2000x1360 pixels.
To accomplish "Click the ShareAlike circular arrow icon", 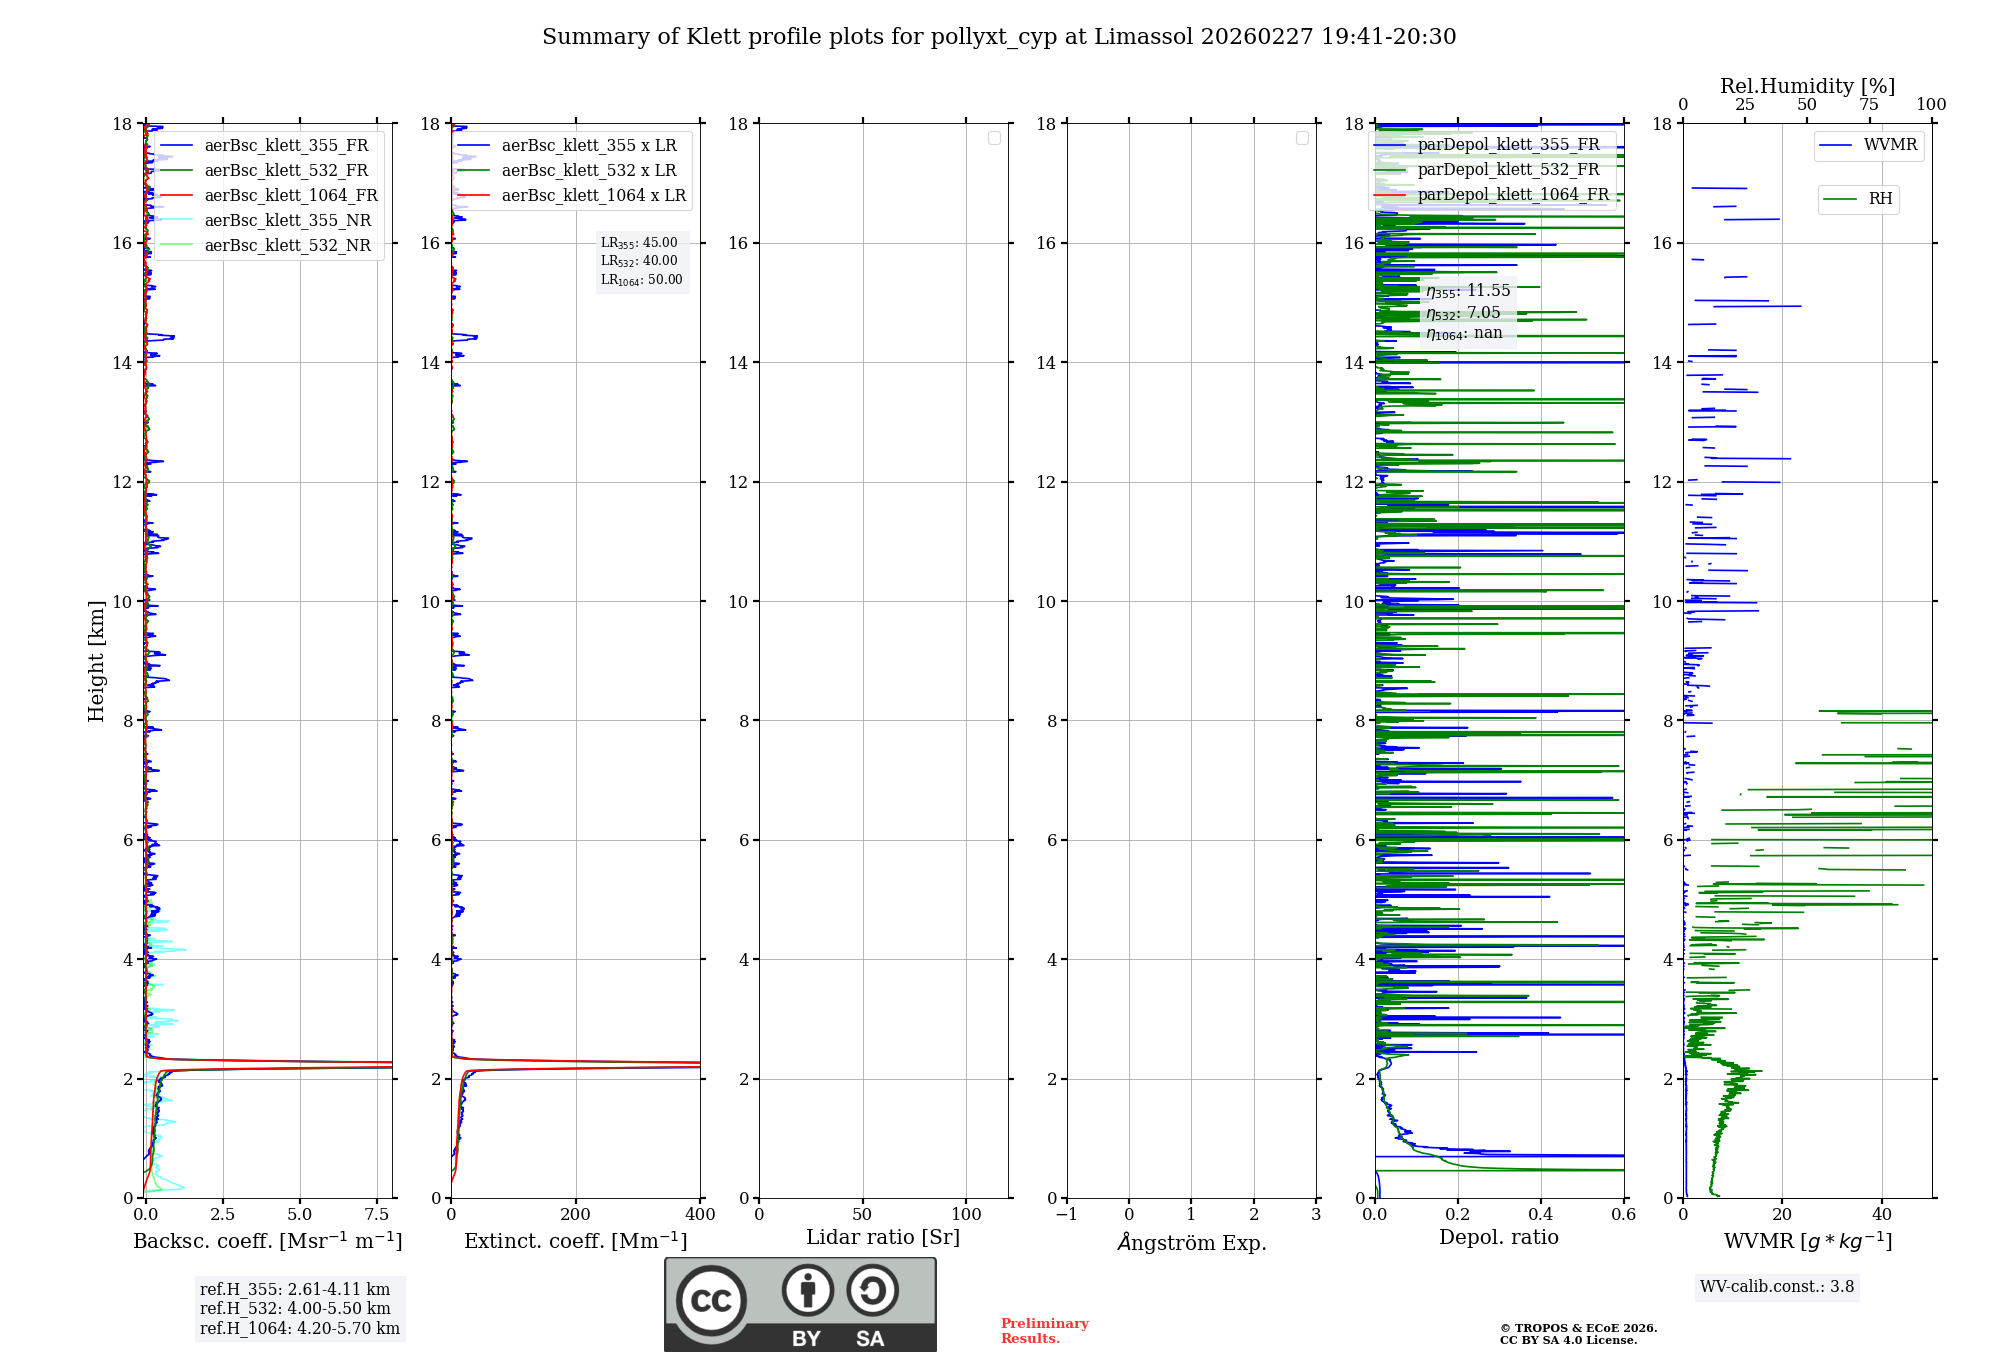I will click(872, 1291).
